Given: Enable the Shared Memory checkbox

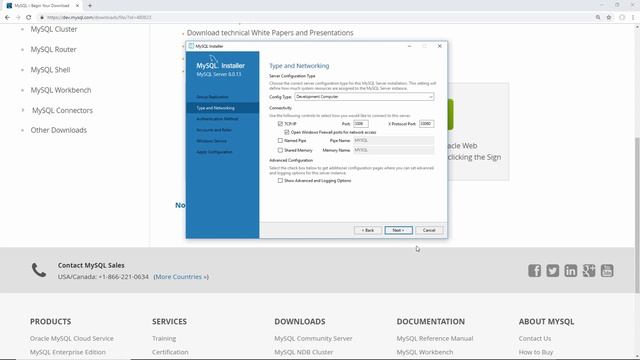Looking at the screenshot, I should 280,150.
